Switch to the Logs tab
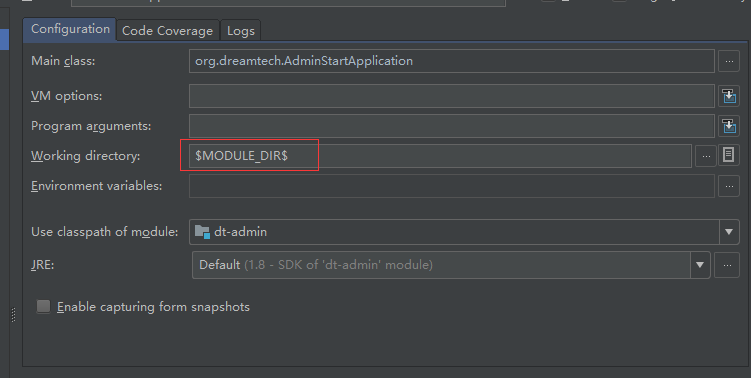751x378 pixels. point(240,31)
